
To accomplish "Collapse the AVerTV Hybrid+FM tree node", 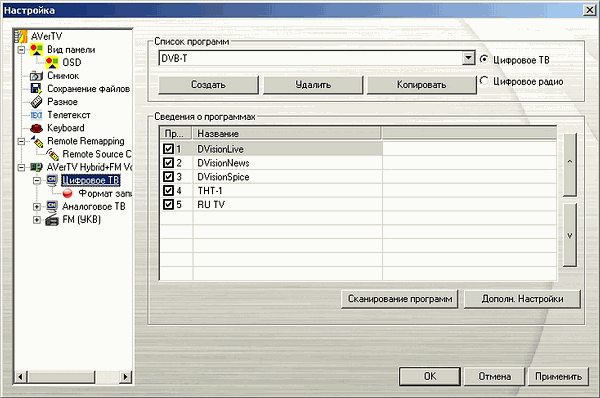I will 21,167.
